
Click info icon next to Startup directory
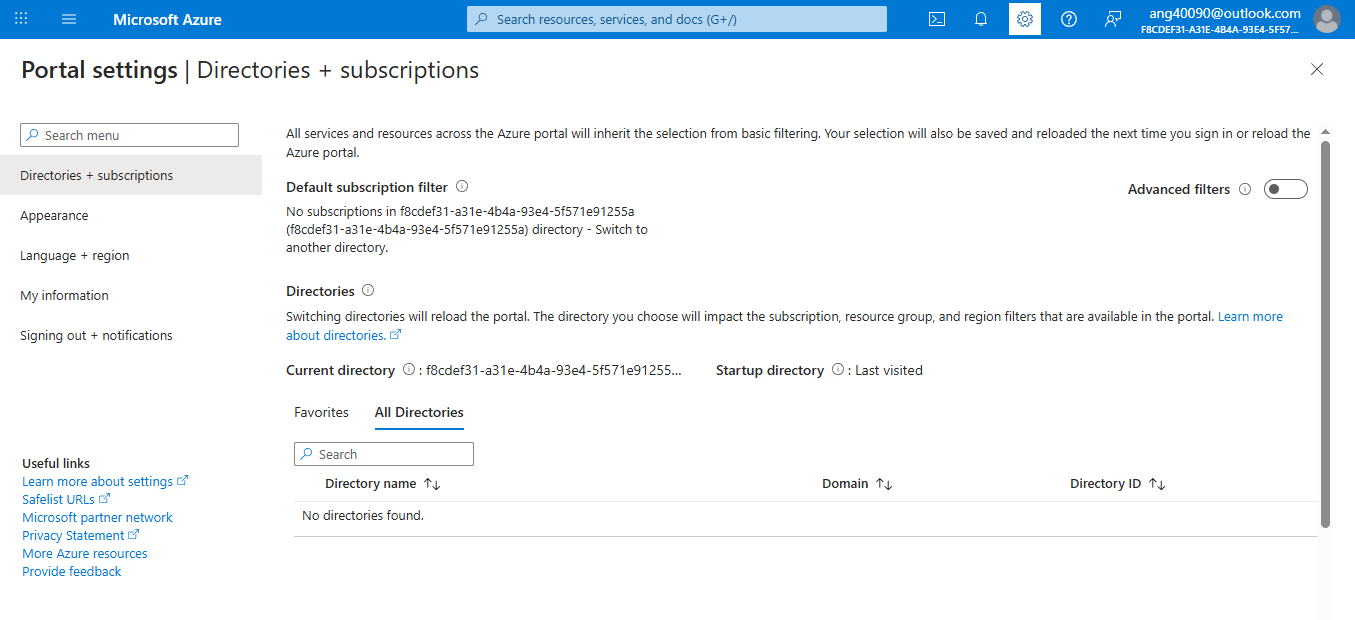pos(838,369)
